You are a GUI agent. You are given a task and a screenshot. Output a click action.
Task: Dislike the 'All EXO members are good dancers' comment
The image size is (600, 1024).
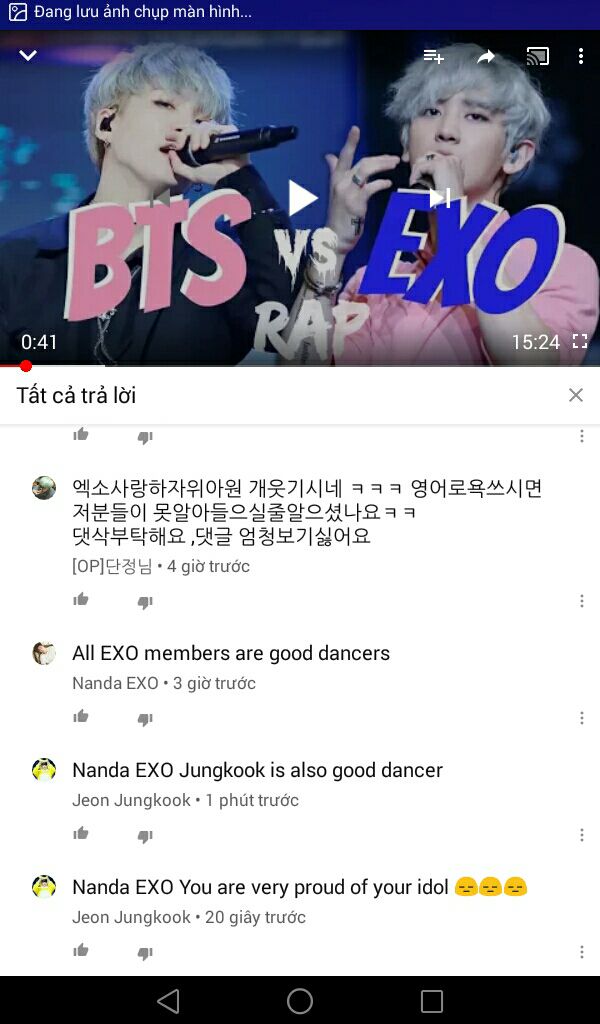tap(145, 719)
